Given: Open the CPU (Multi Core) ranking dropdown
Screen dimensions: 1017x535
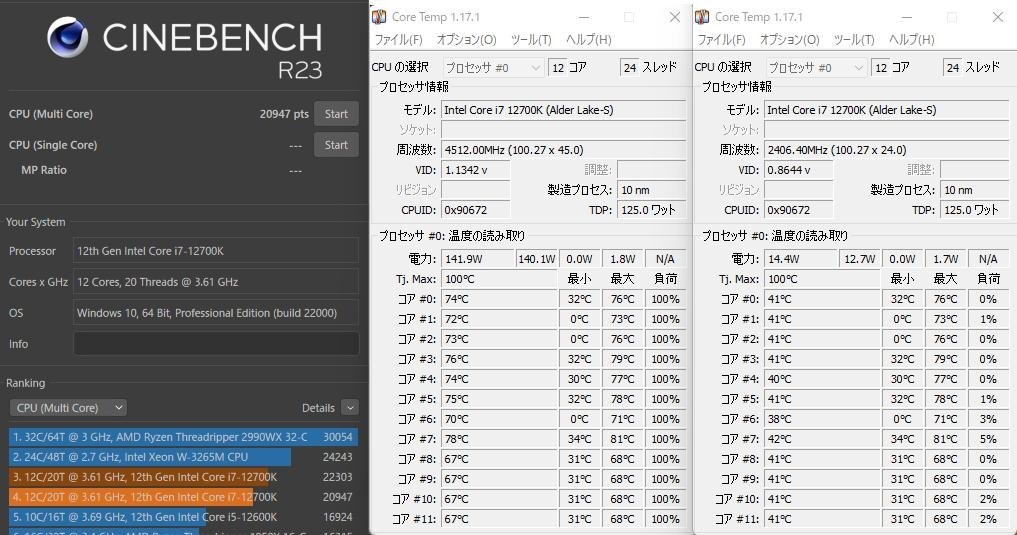Looking at the screenshot, I should tap(67, 408).
